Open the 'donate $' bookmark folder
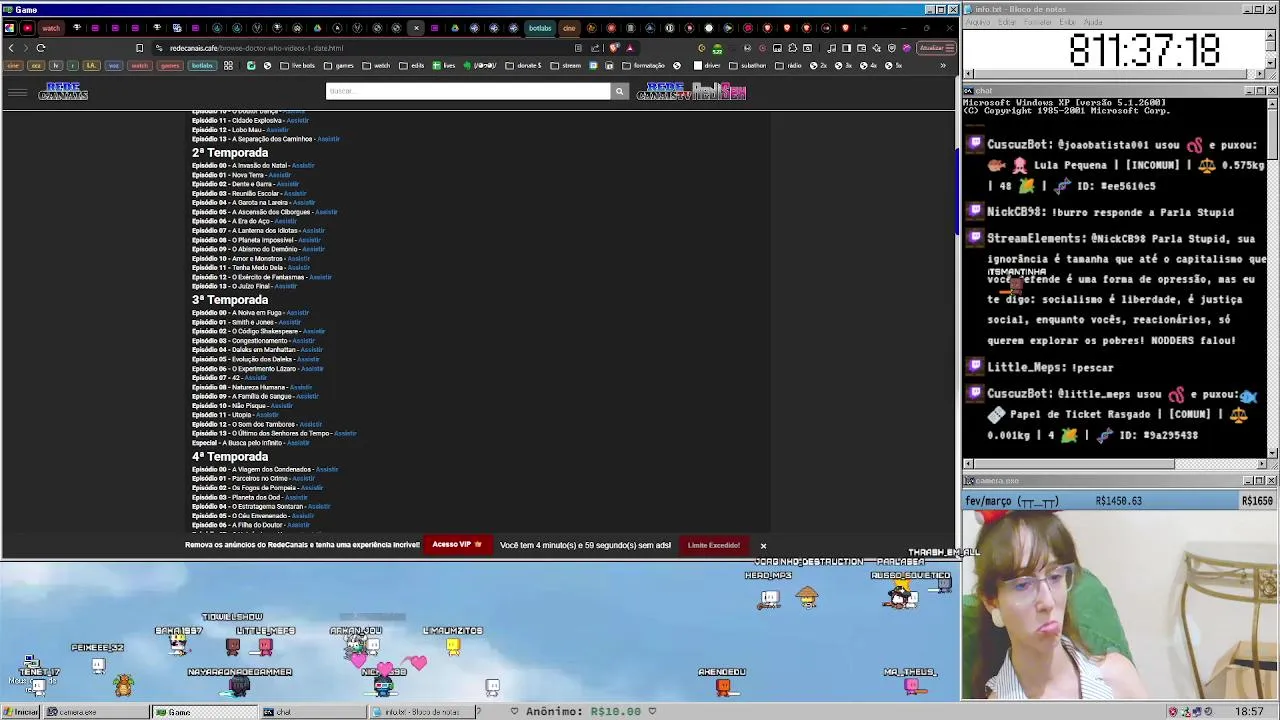 [x=524, y=66]
